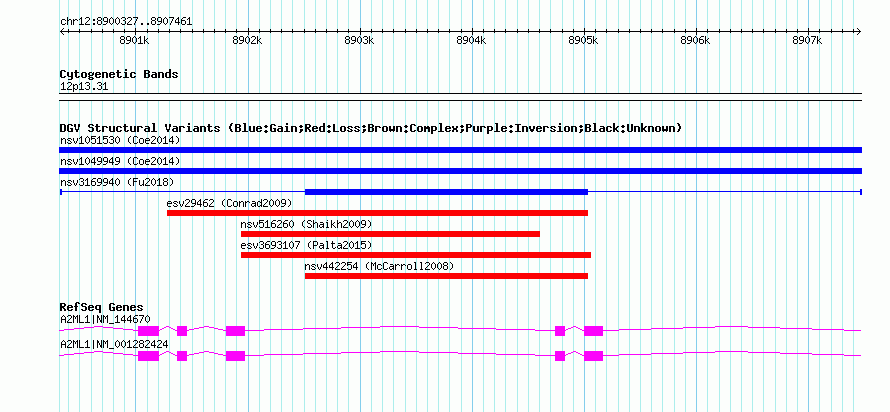Select the red esv29462 loss bar

pos(377,213)
